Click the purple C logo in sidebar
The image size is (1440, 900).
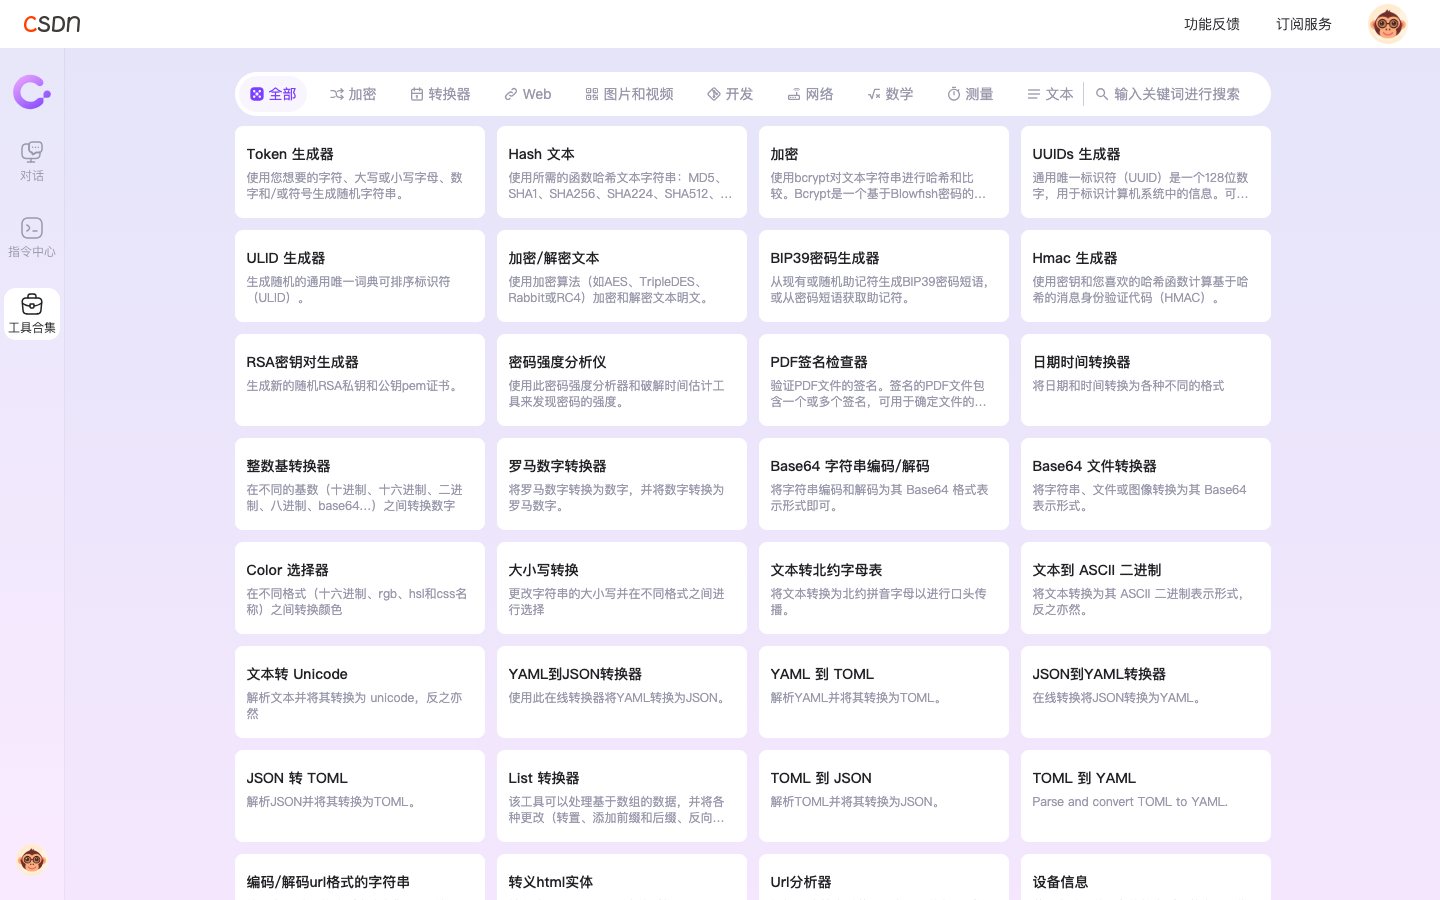pos(32,92)
